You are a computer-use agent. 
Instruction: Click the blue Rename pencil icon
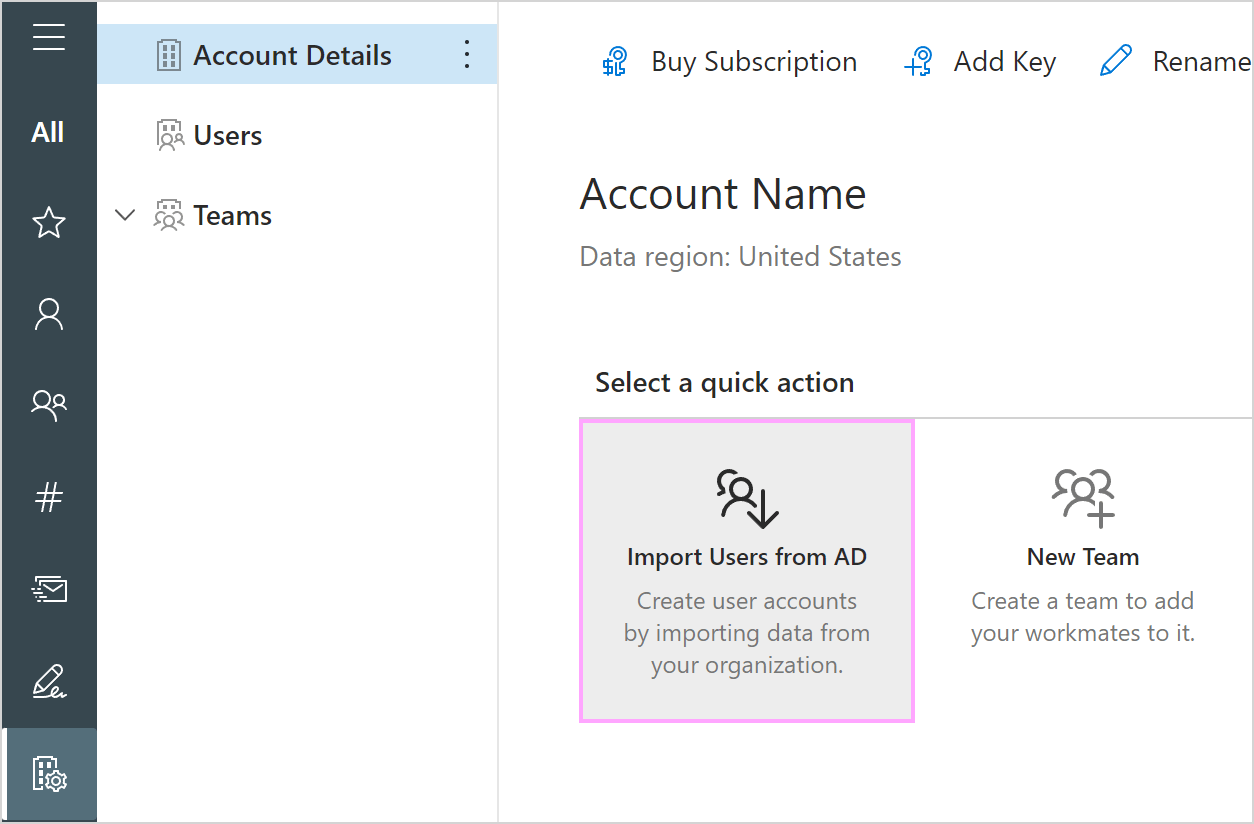1117,59
